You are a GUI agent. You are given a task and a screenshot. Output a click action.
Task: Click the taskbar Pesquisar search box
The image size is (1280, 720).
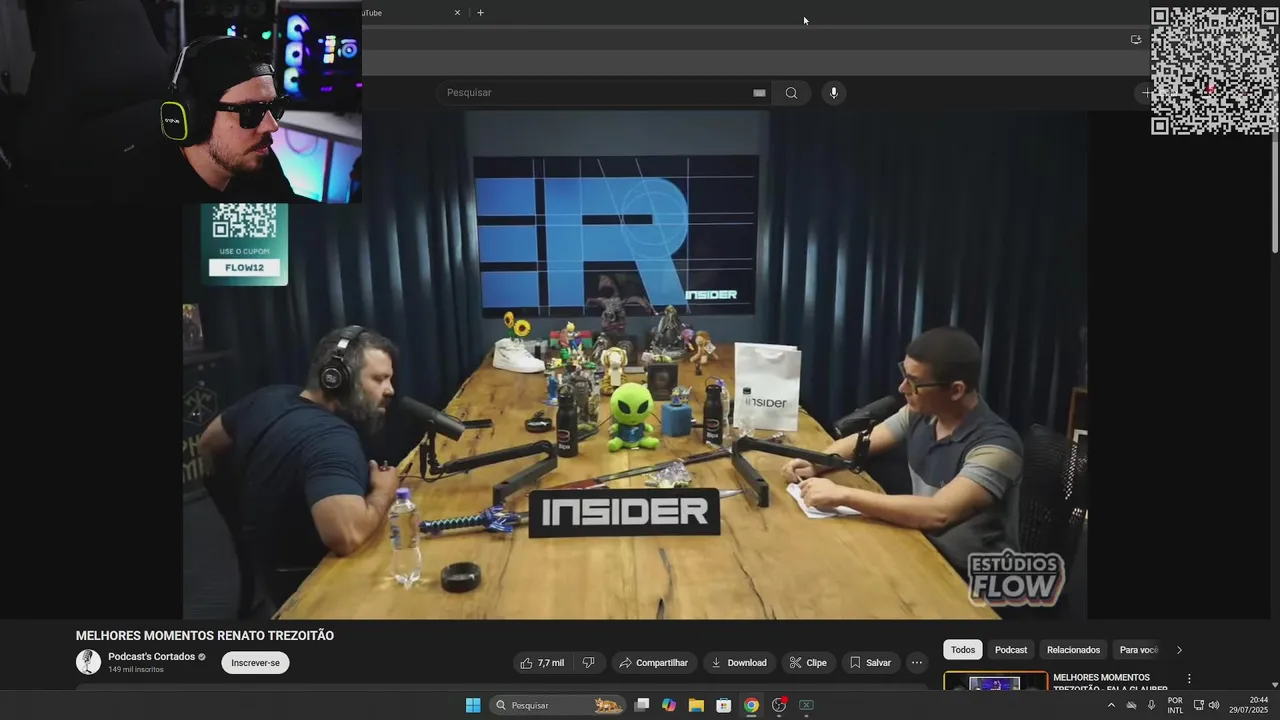click(x=559, y=705)
